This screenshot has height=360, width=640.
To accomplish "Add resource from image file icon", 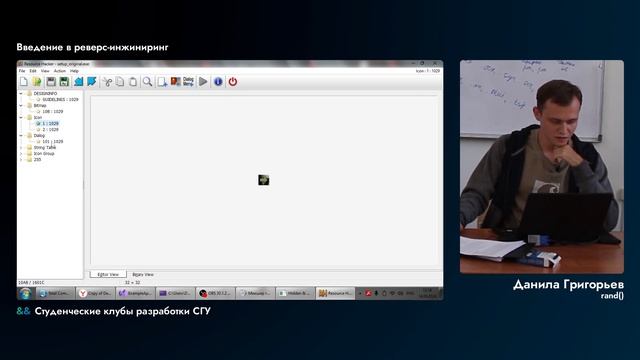I will [176, 82].
